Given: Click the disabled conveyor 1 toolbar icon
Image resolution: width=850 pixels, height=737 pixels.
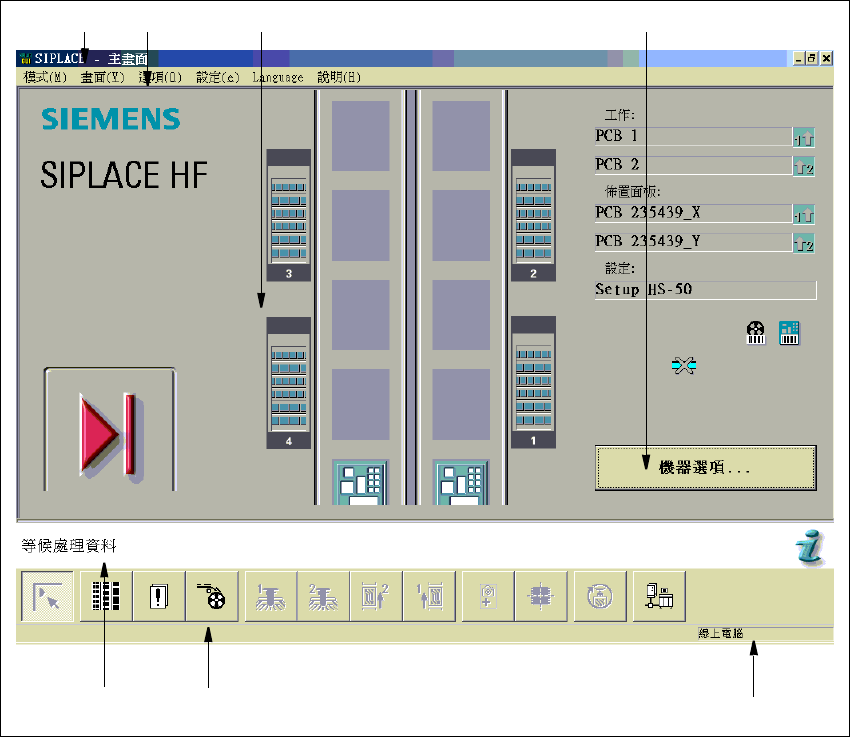Looking at the screenshot, I should click(271, 596).
